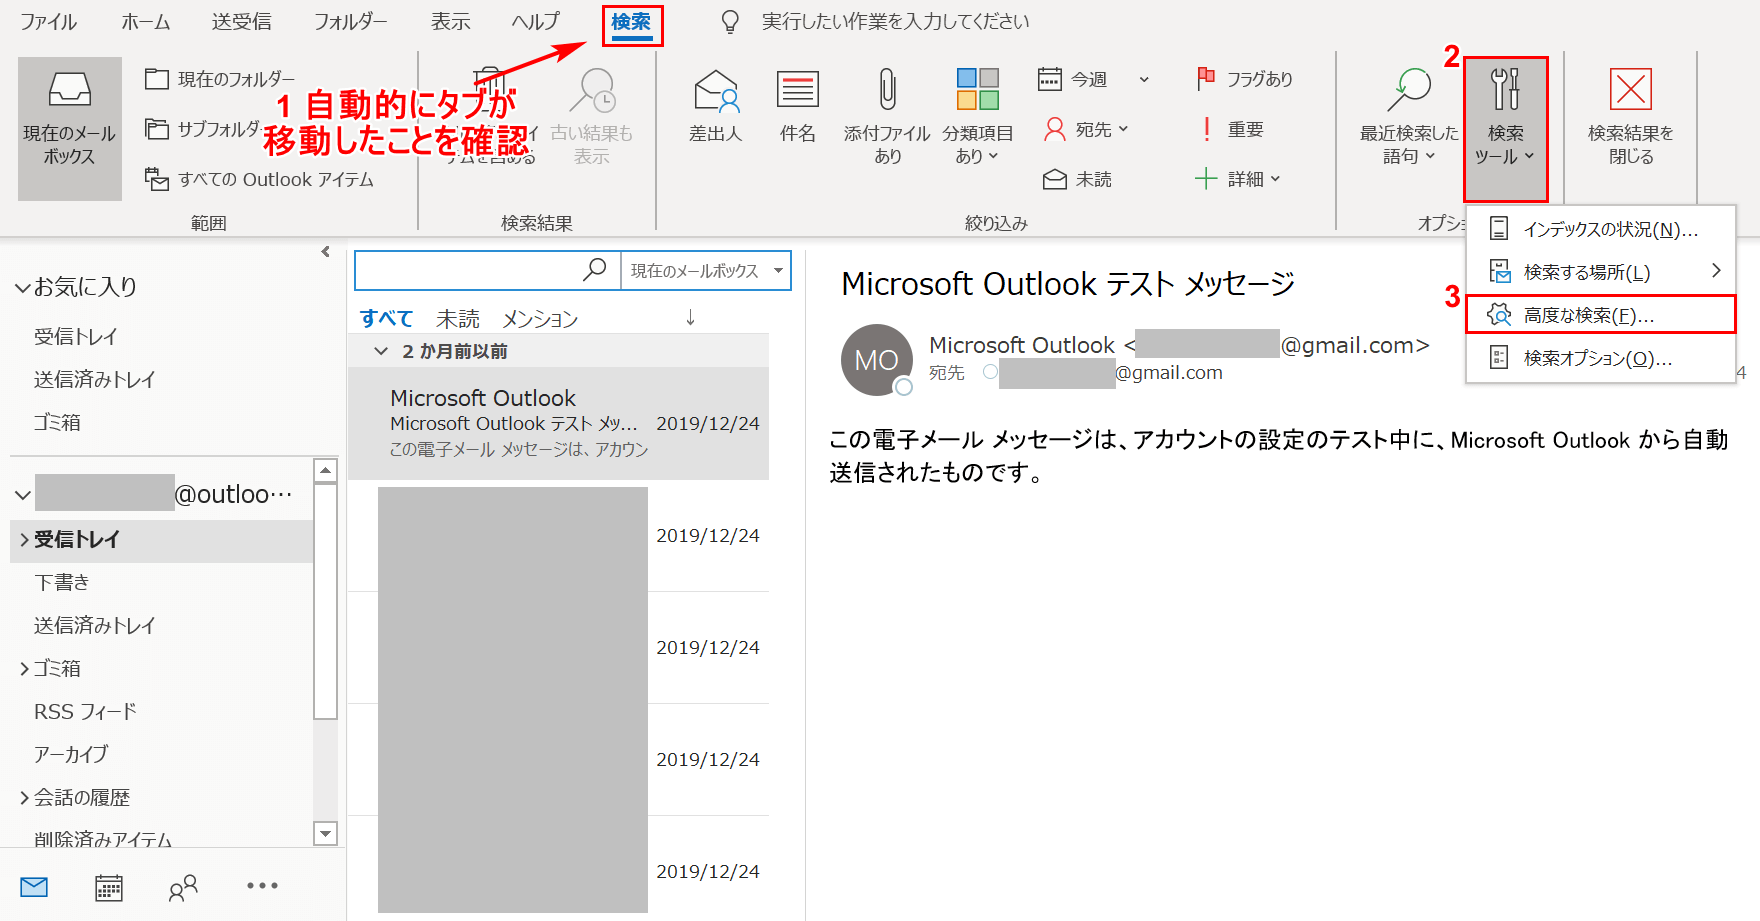Open the File (ファイル) tab
The height and width of the screenshot is (921, 1760).
pyautogui.click(x=48, y=21)
